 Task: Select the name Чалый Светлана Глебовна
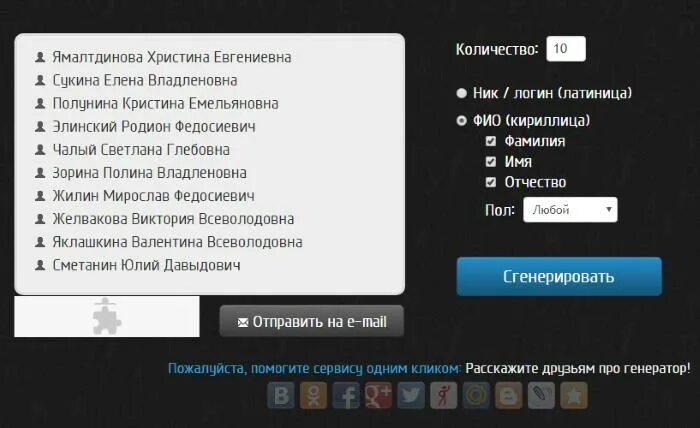coord(141,150)
